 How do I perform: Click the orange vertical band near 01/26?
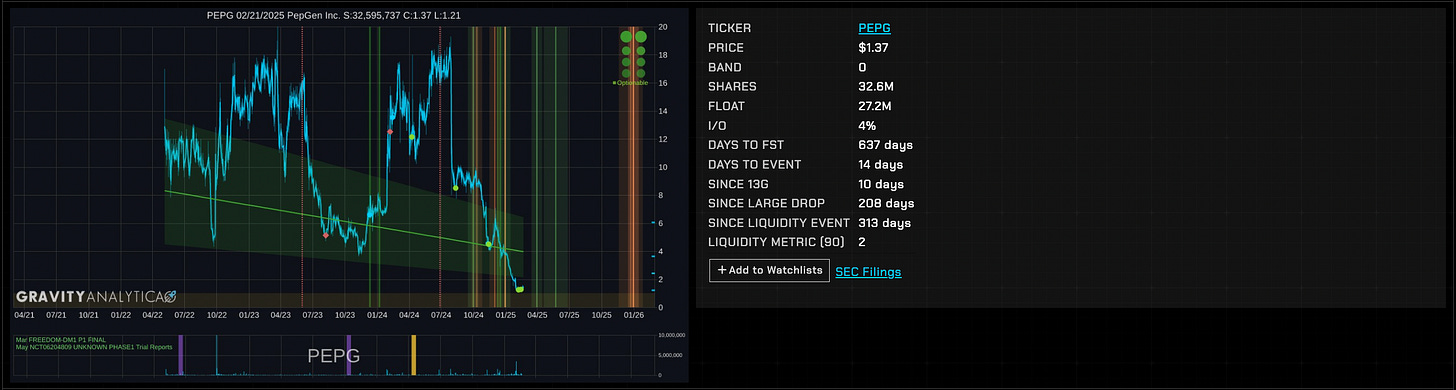point(631,165)
